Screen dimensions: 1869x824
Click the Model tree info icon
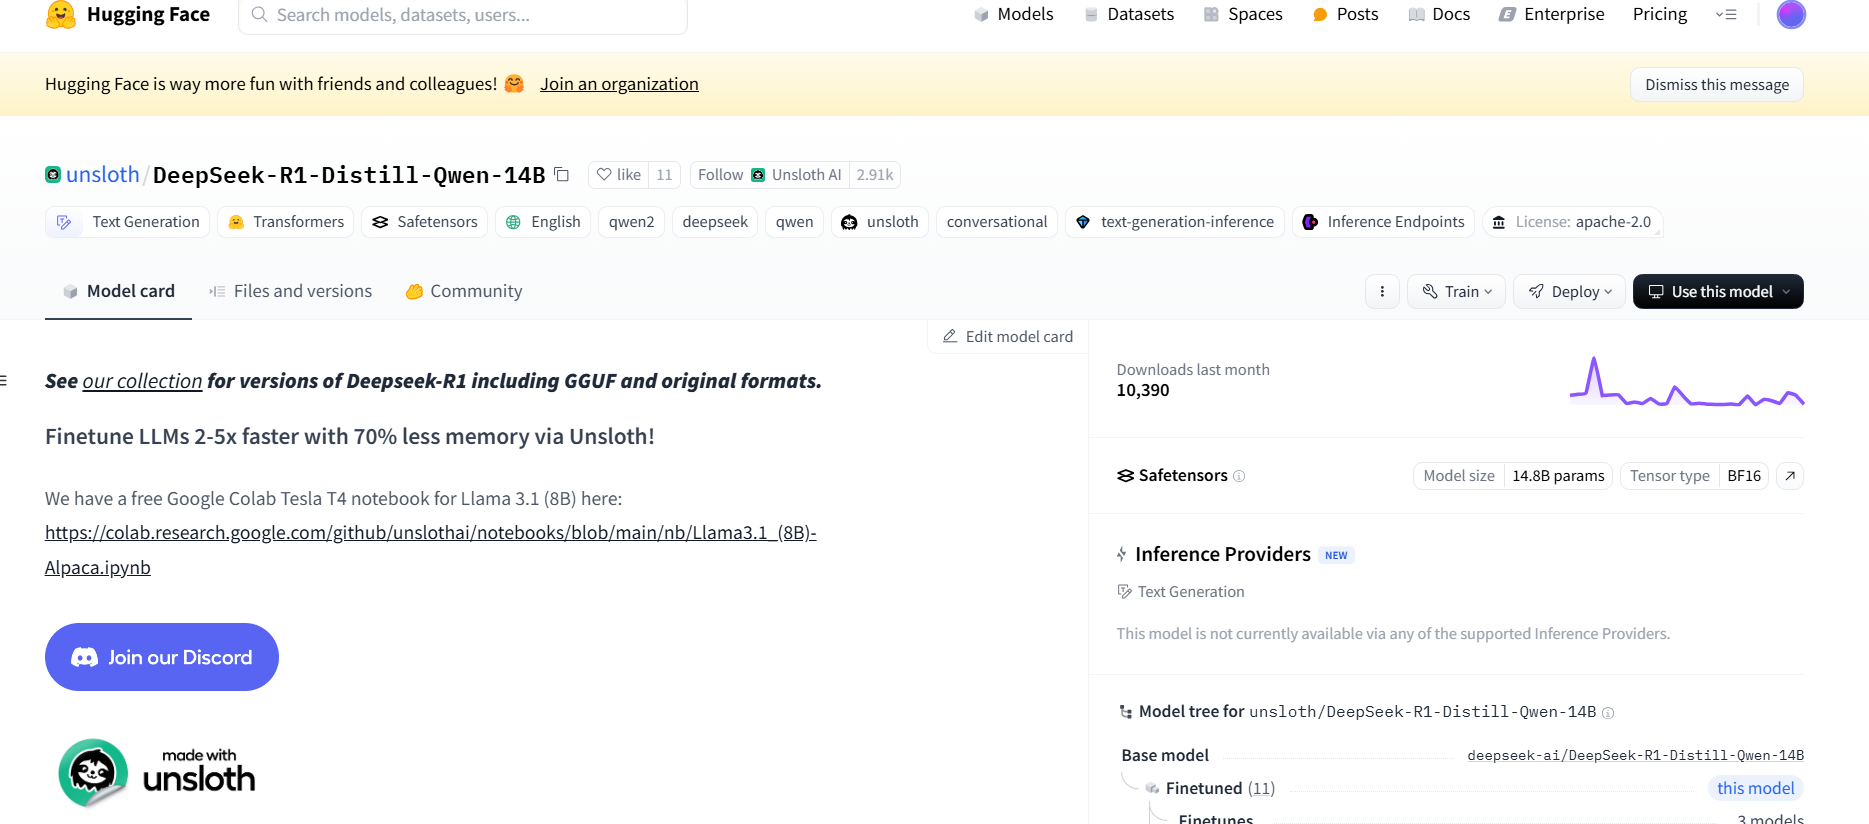1608,713
